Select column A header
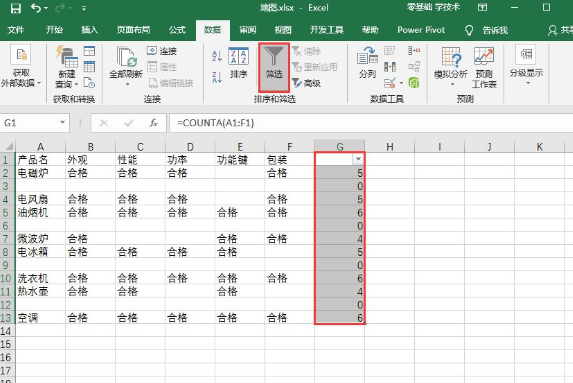 coord(40,147)
